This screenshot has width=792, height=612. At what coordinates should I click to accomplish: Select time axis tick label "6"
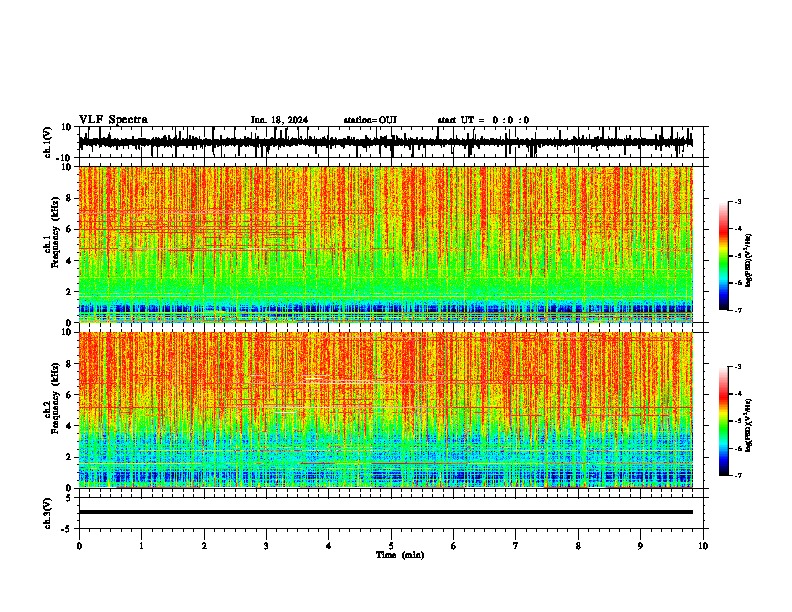click(x=454, y=546)
